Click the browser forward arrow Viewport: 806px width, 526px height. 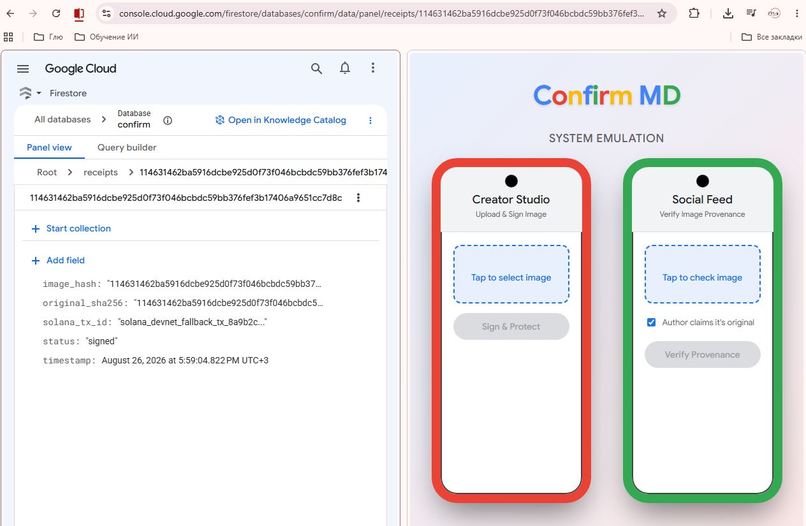coord(33,13)
